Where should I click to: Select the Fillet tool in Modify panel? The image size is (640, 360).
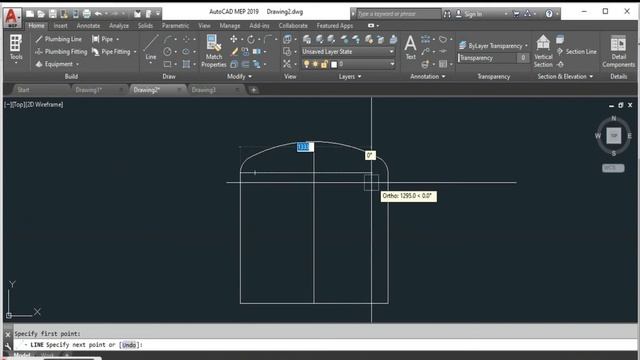(268, 39)
